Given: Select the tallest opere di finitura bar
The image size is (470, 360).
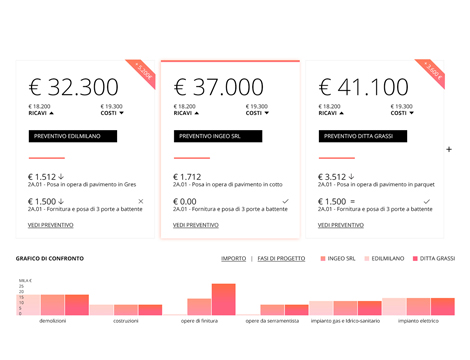Looking at the screenshot, I should click(x=224, y=299).
